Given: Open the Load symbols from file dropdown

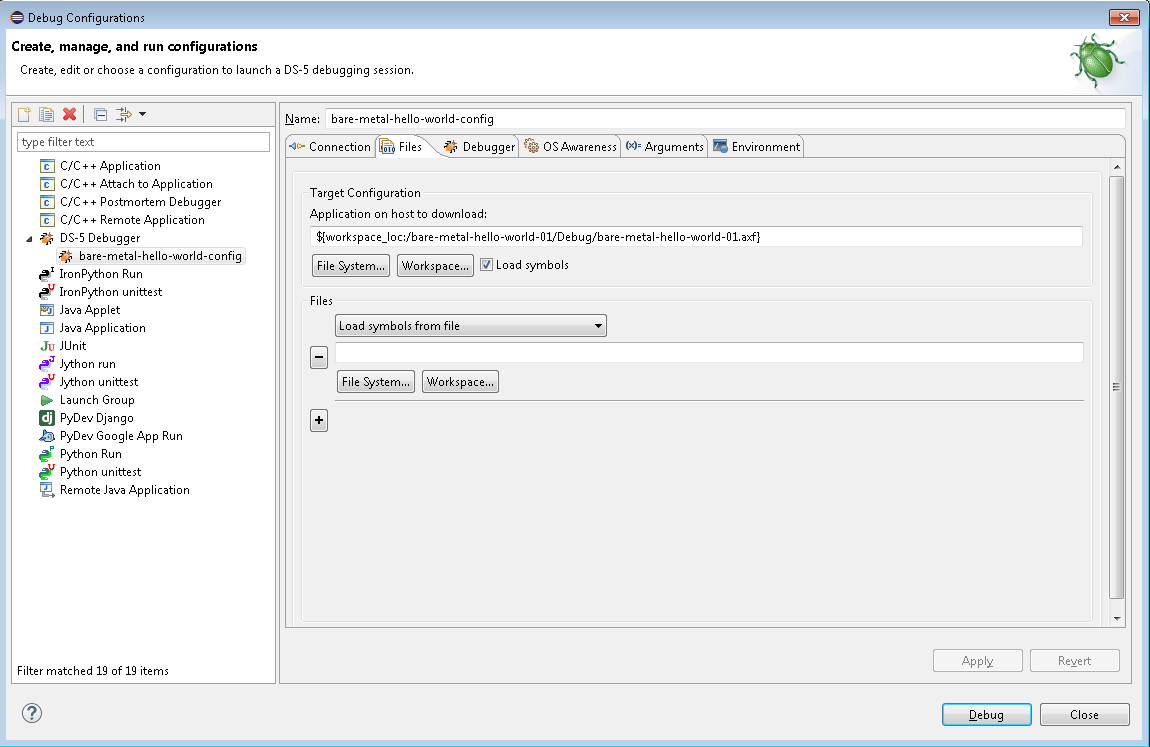Looking at the screenshot, I should click(471, 326).
